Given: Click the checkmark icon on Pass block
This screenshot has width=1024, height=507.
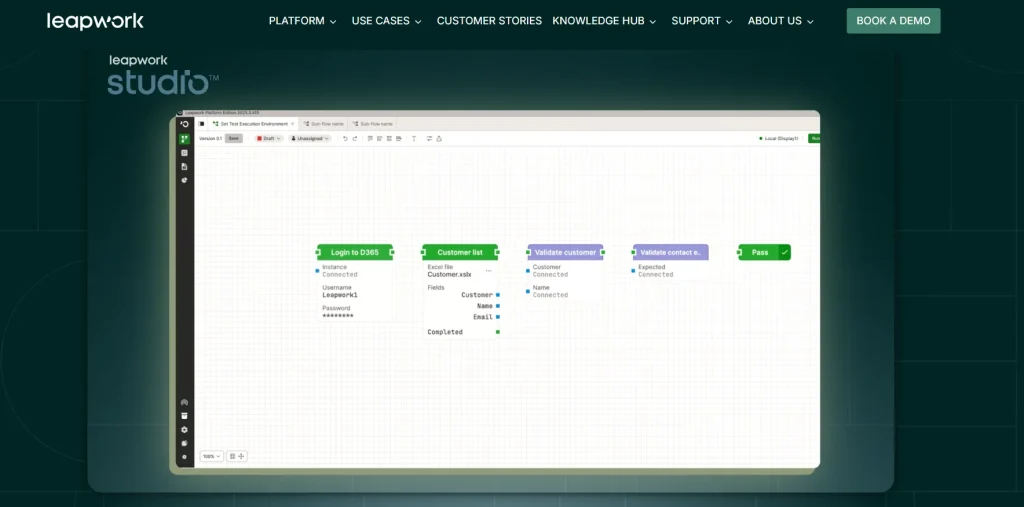Looking at the screenshot, I should (785, 252).
